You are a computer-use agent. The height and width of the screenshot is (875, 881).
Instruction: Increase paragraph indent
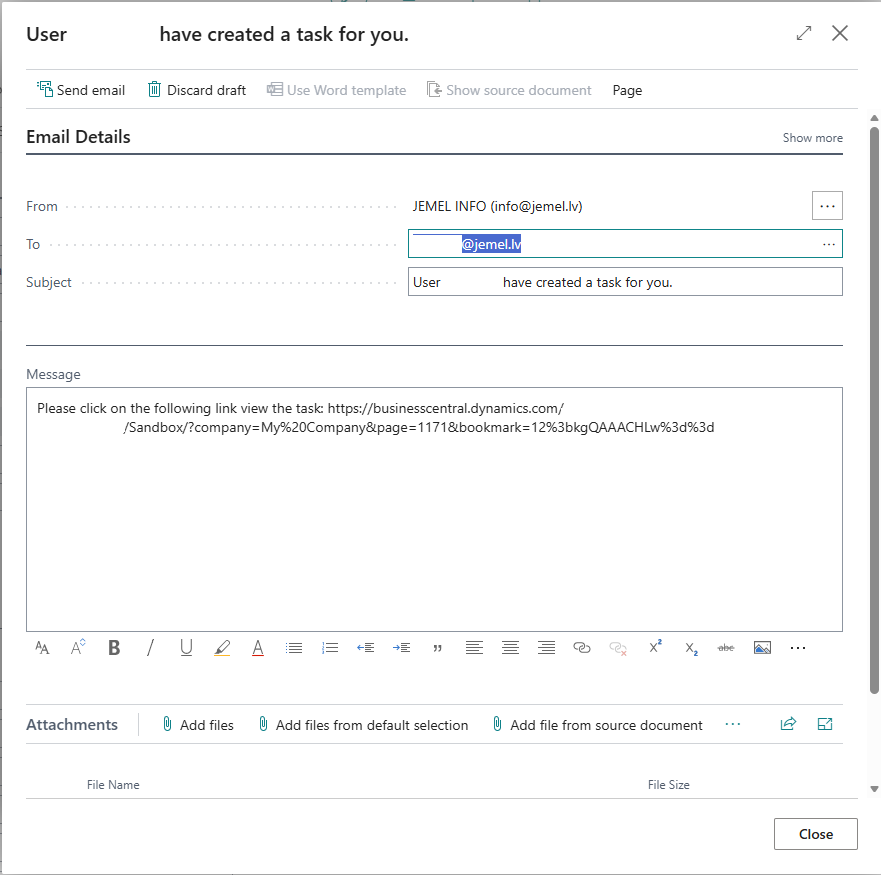point(402,648)
